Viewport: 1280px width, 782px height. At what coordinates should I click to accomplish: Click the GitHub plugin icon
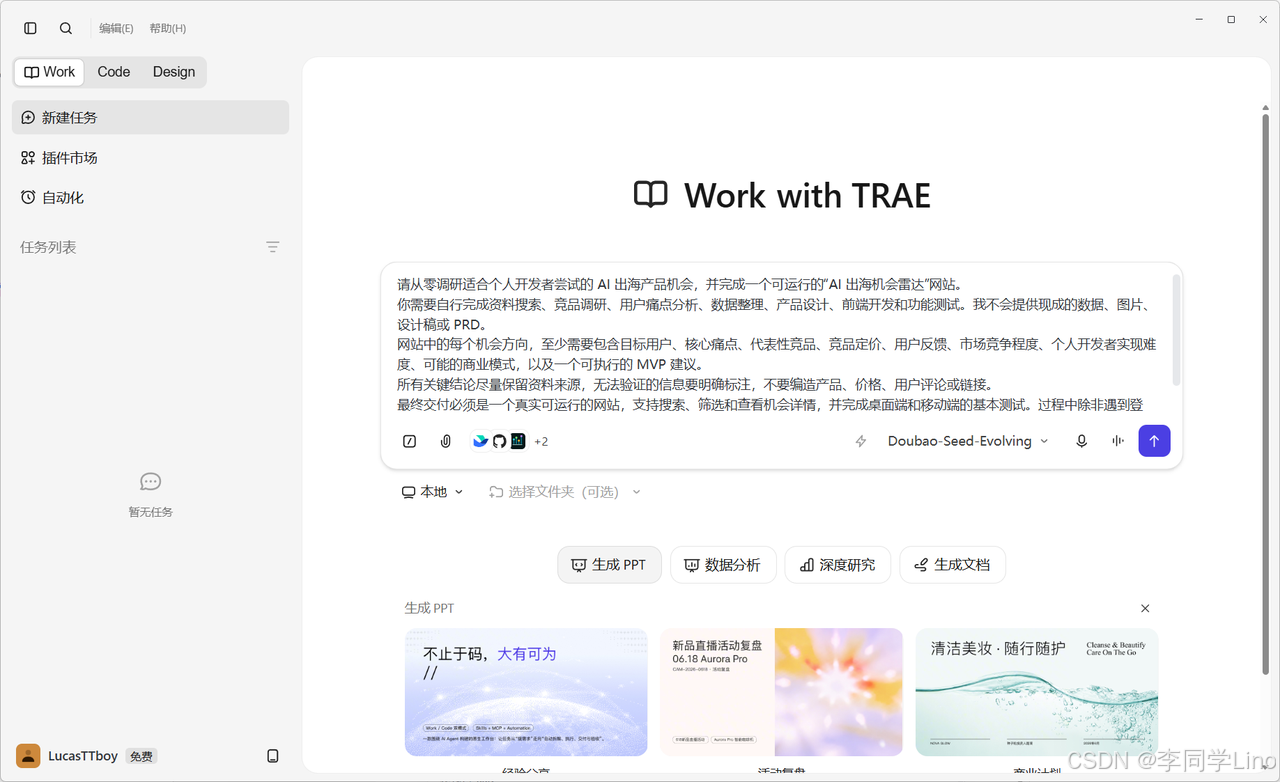(x=499, y=441)
